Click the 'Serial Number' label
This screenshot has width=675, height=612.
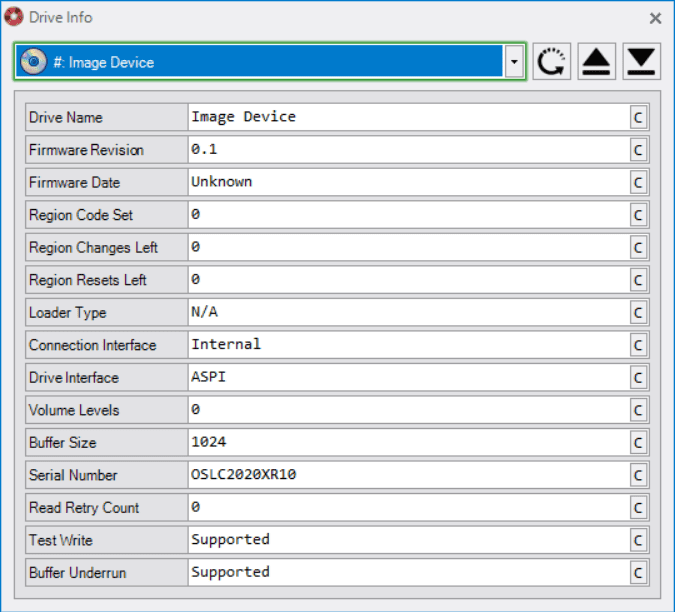pos(73,475)
